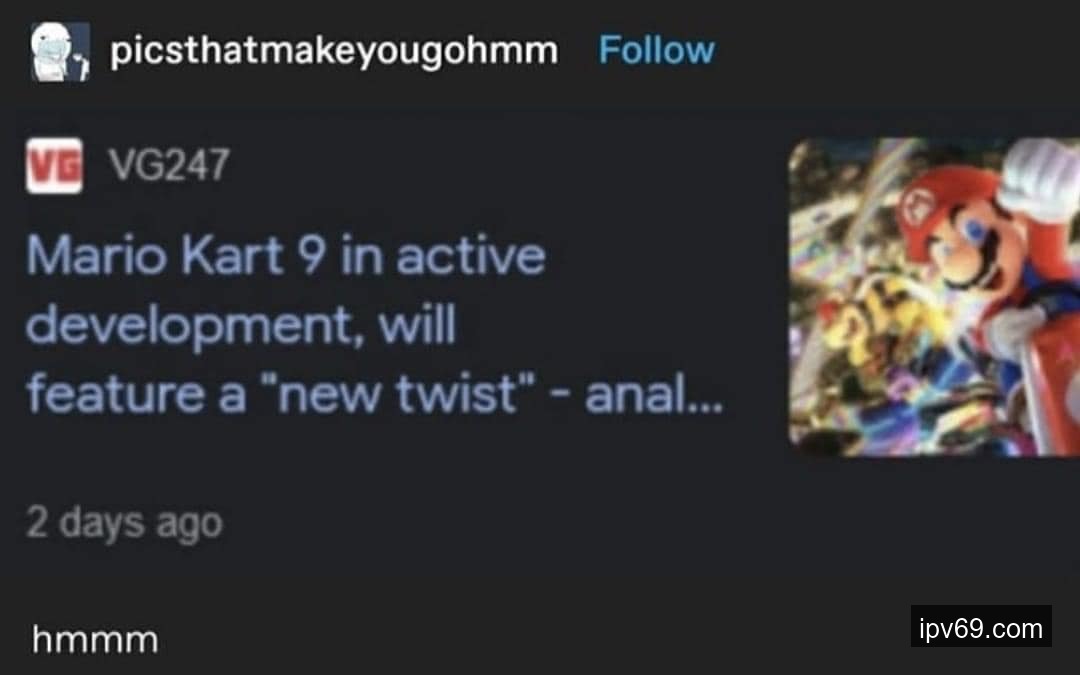Click the "in active" headline words
Screen dimensions: 1080x675
[x=443, y=256]
